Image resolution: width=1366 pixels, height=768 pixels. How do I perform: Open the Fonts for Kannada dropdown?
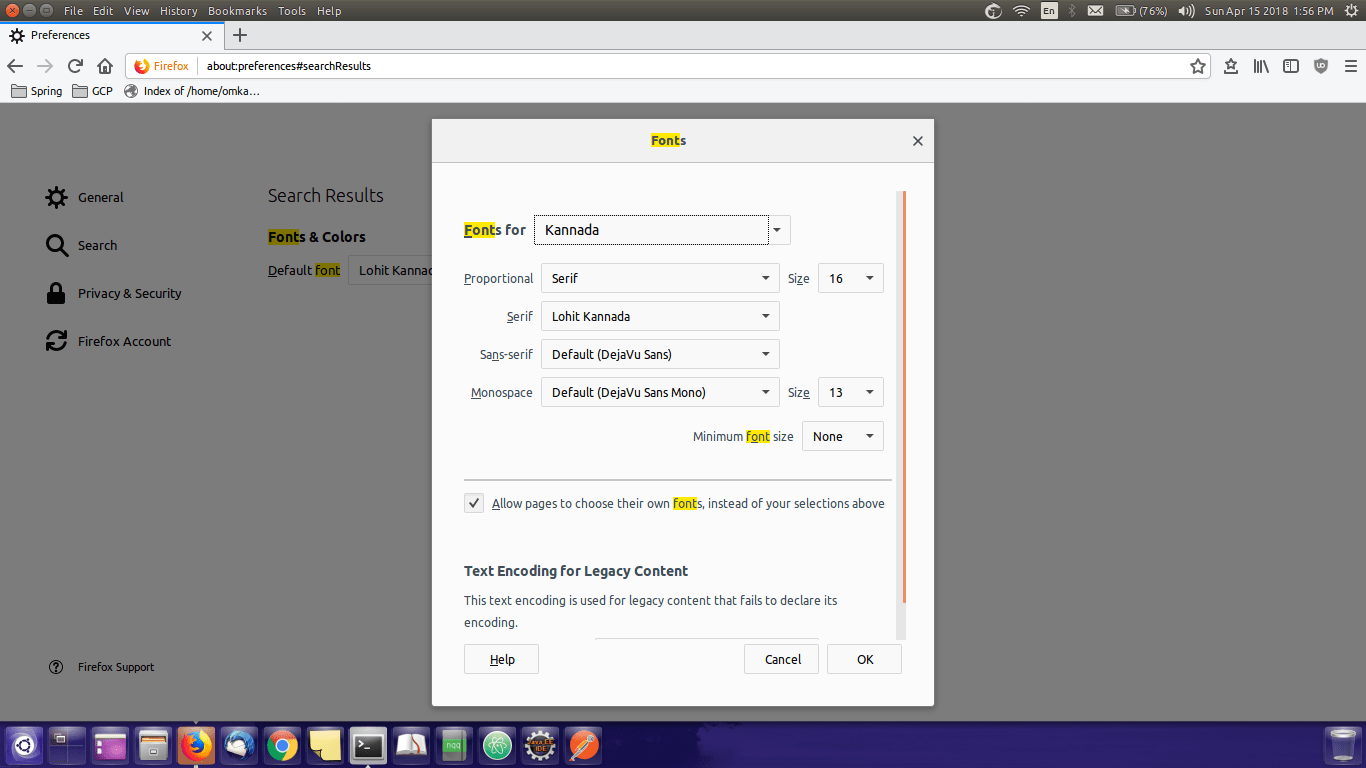tap(662, 230)
